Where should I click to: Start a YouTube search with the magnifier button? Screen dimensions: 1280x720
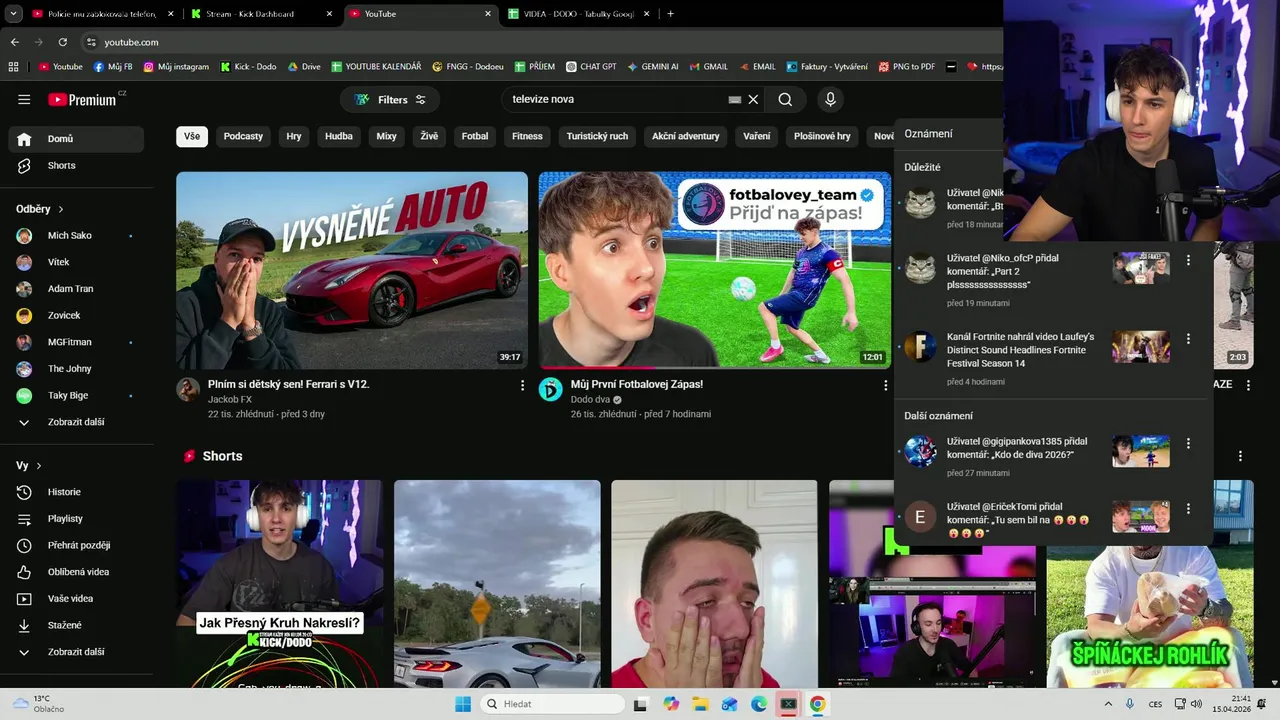[x=785, y=99]
